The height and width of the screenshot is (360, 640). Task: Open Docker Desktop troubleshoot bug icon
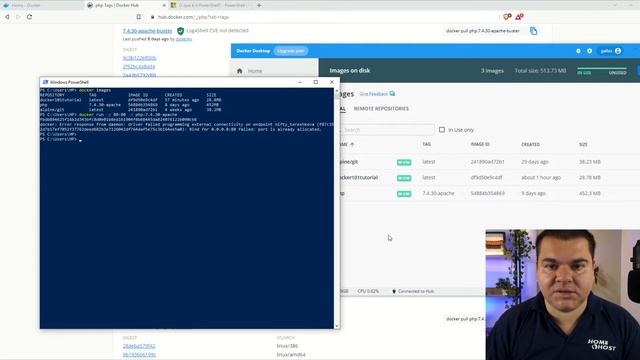(578, 51)
